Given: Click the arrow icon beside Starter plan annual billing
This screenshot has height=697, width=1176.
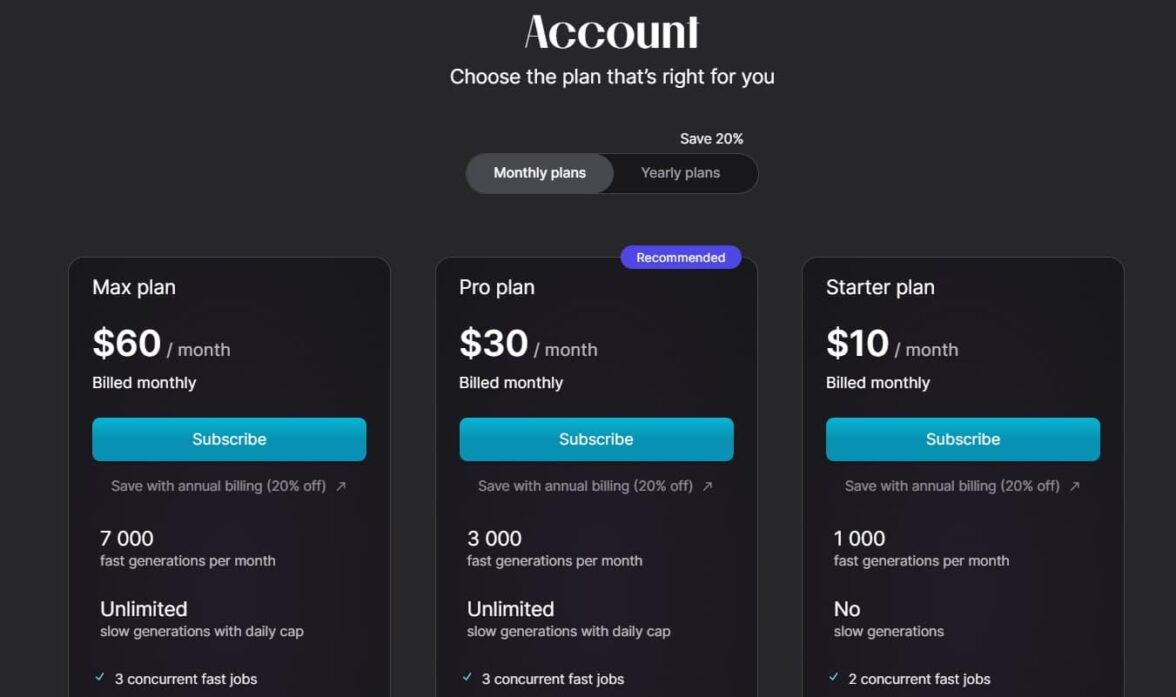Looking at the screenshot, I should click(x=1075, y=486).
